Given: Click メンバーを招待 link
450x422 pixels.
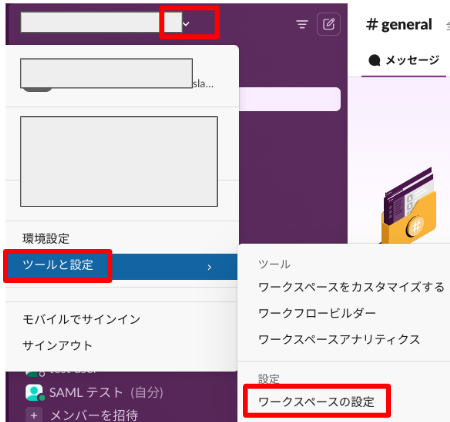Looking at the screenshot, I should click(x=94, y=415).
